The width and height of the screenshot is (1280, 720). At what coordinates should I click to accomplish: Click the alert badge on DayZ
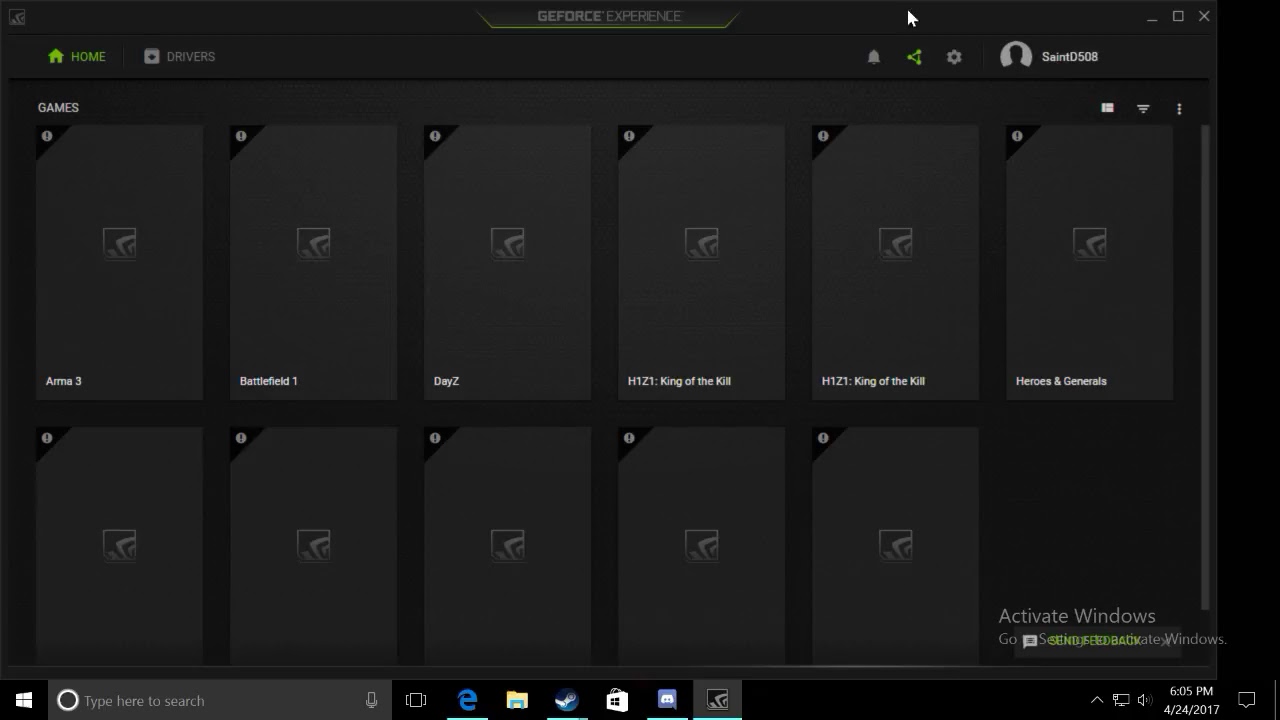click(434, 136)
